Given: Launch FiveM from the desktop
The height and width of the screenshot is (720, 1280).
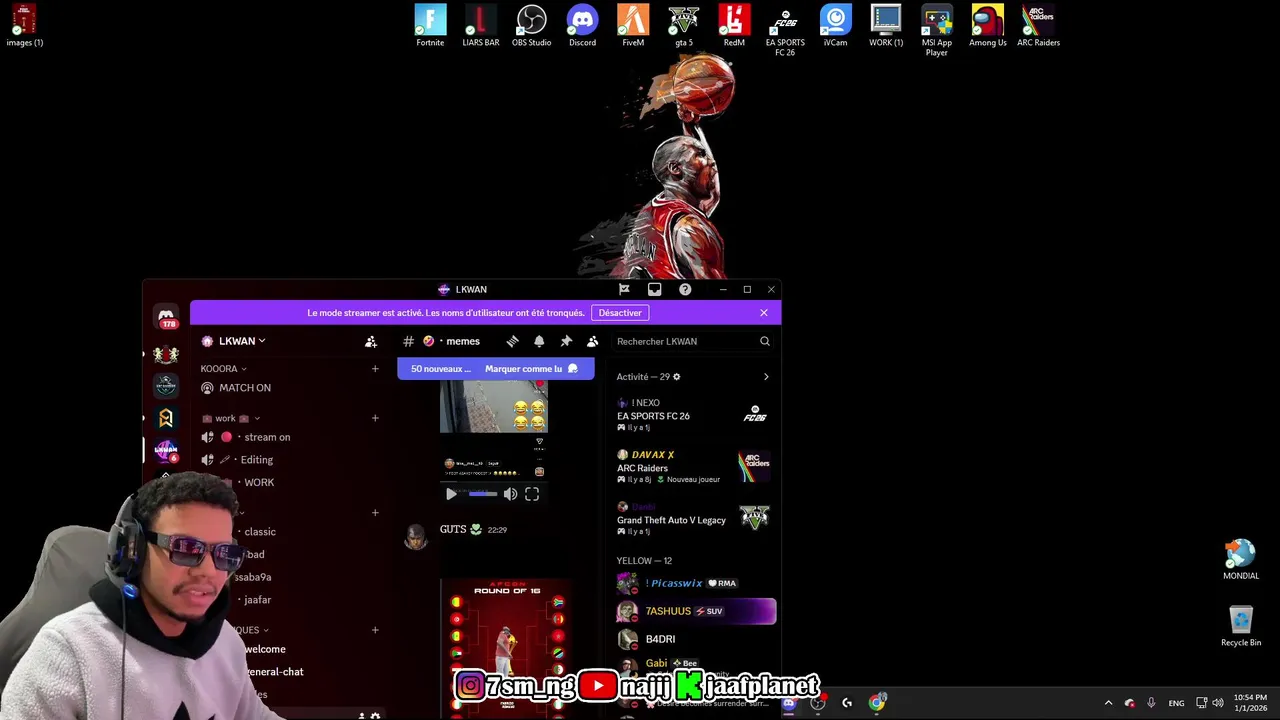Looking at the screenshot, I should coord(633,26).
